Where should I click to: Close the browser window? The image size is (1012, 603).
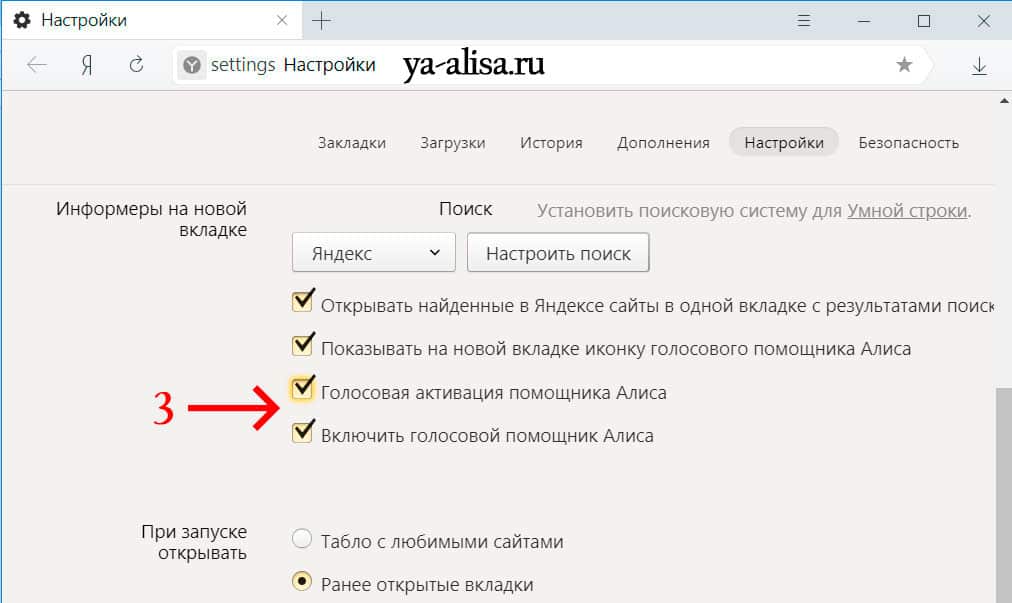point(984,21)
